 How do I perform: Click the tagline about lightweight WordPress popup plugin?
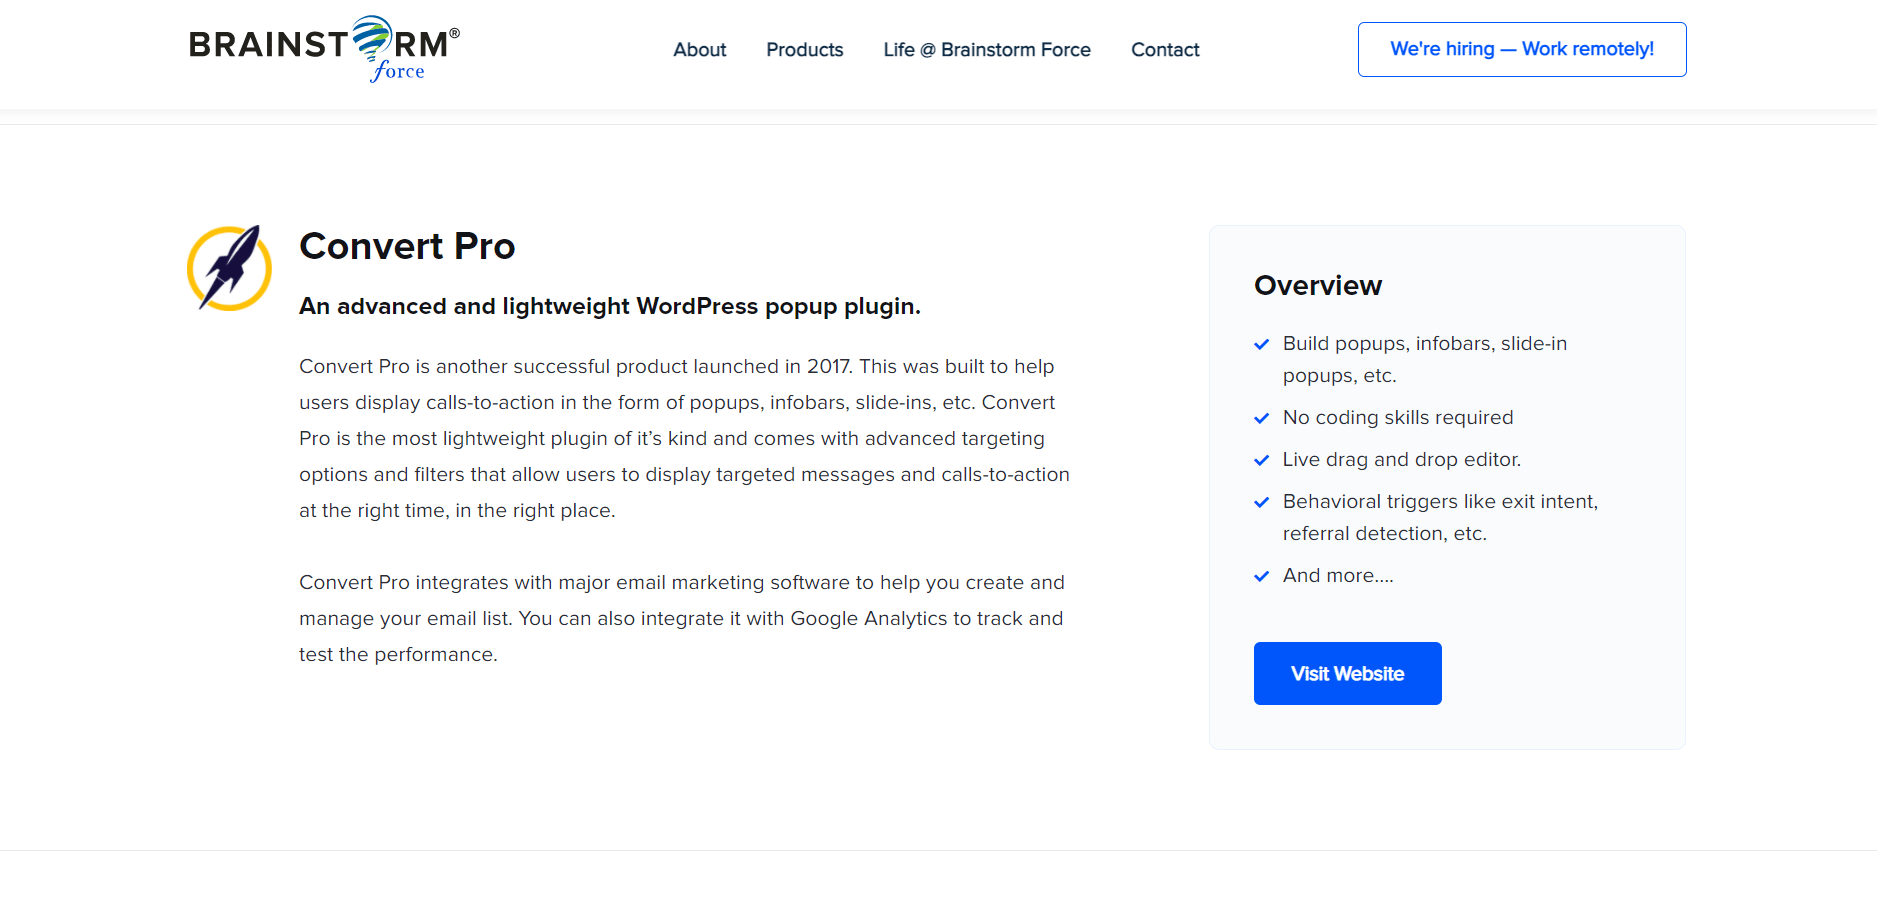pos(610,306)
